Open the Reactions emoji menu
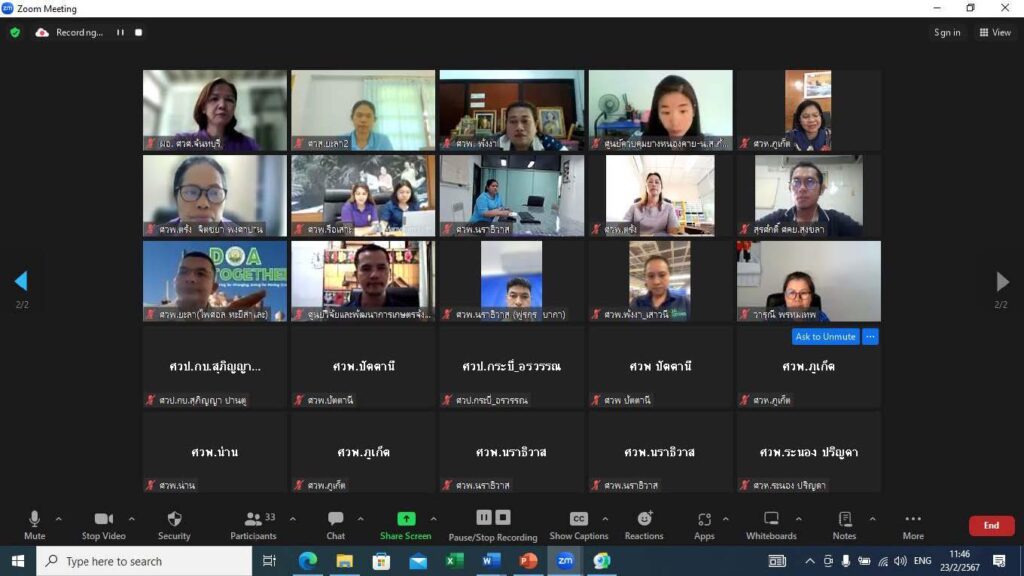1024x576 pixels. point(644,524)
